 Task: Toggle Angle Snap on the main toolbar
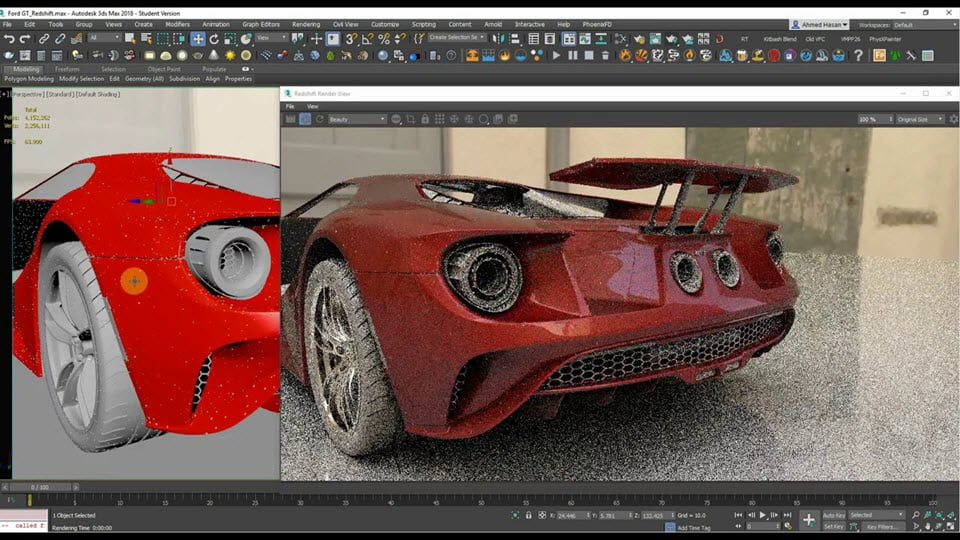point(367,39)
